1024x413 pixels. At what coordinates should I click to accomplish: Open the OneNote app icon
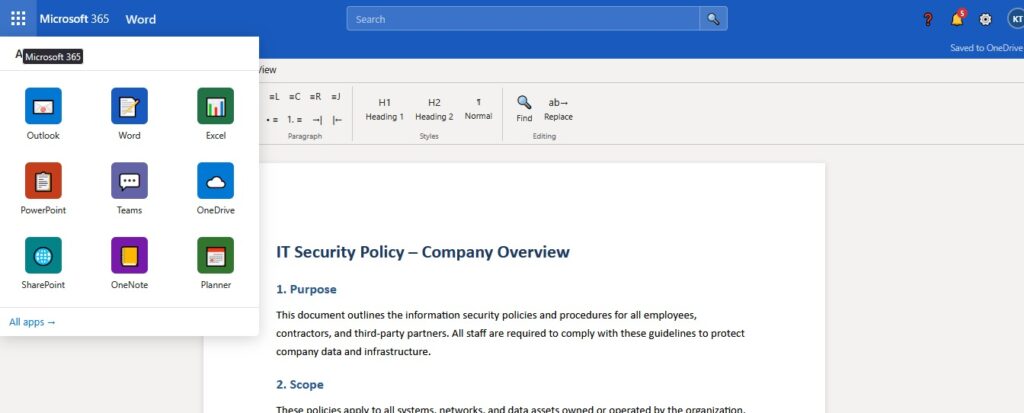(x=129, y=263)
